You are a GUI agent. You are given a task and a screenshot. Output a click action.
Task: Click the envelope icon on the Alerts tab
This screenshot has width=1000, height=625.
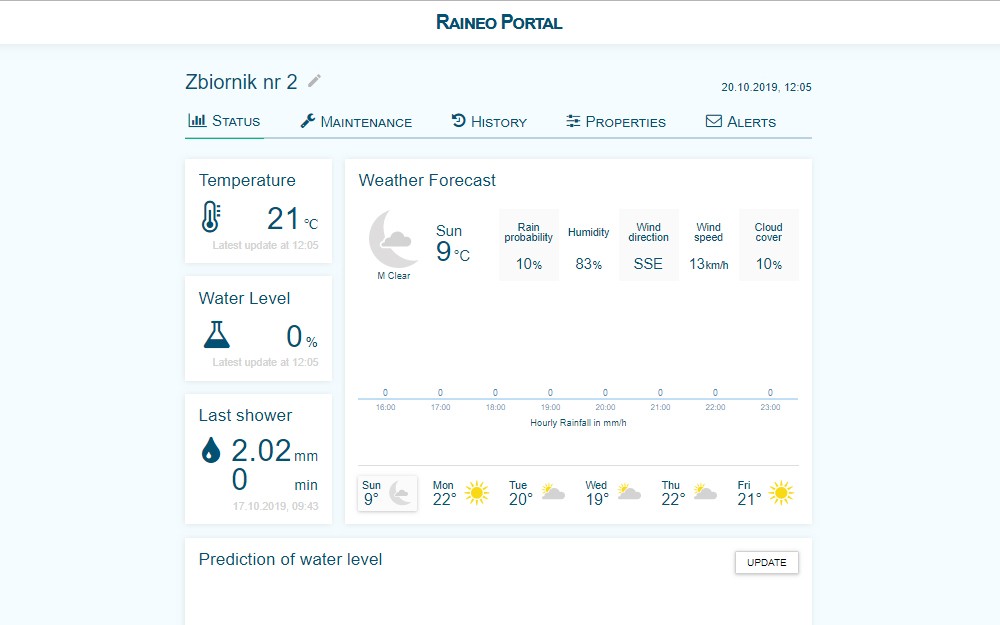pos(713,120)
